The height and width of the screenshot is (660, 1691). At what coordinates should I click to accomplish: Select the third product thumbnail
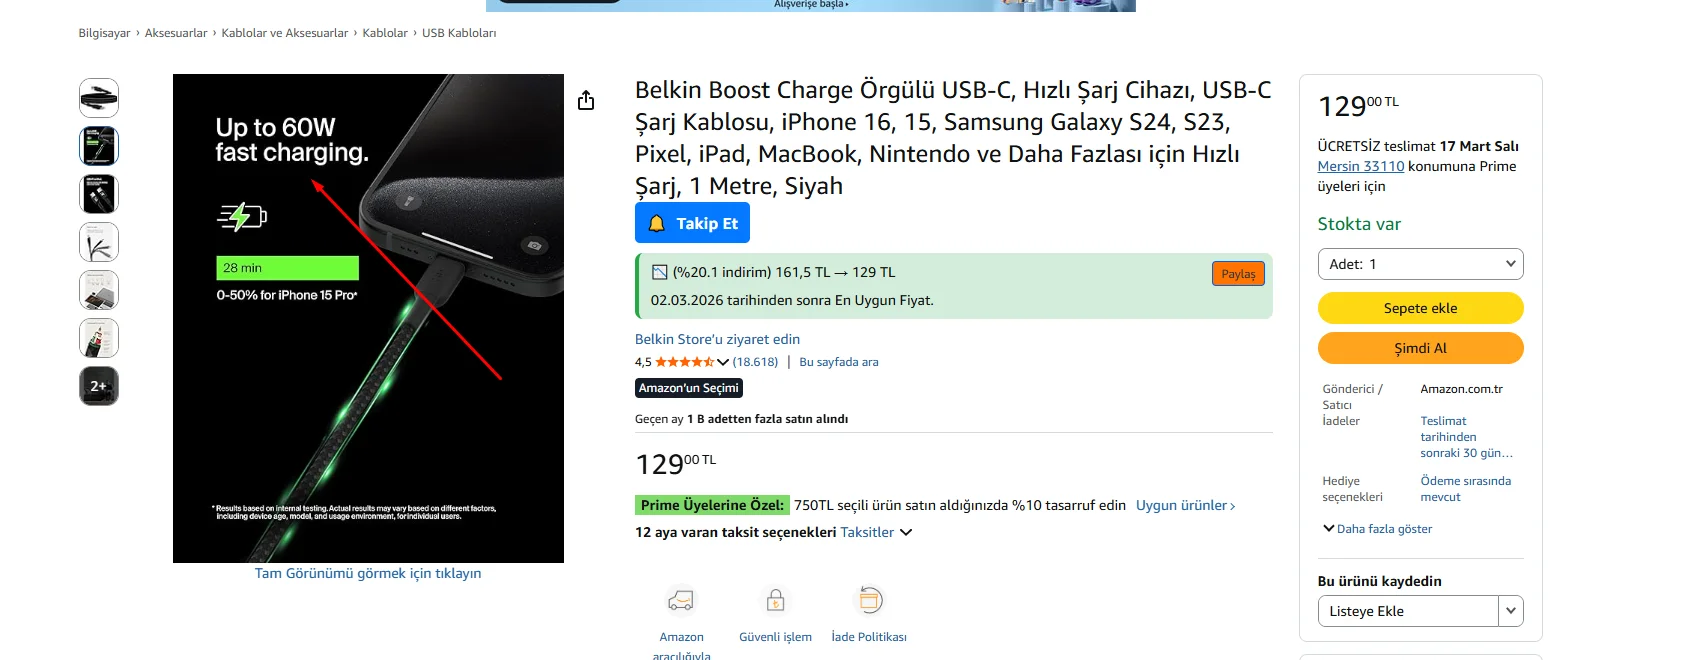pyautogui.click(x=99, y=194)
